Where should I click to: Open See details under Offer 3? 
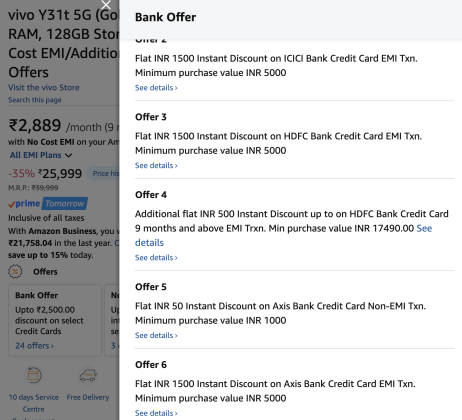(156, 165)
